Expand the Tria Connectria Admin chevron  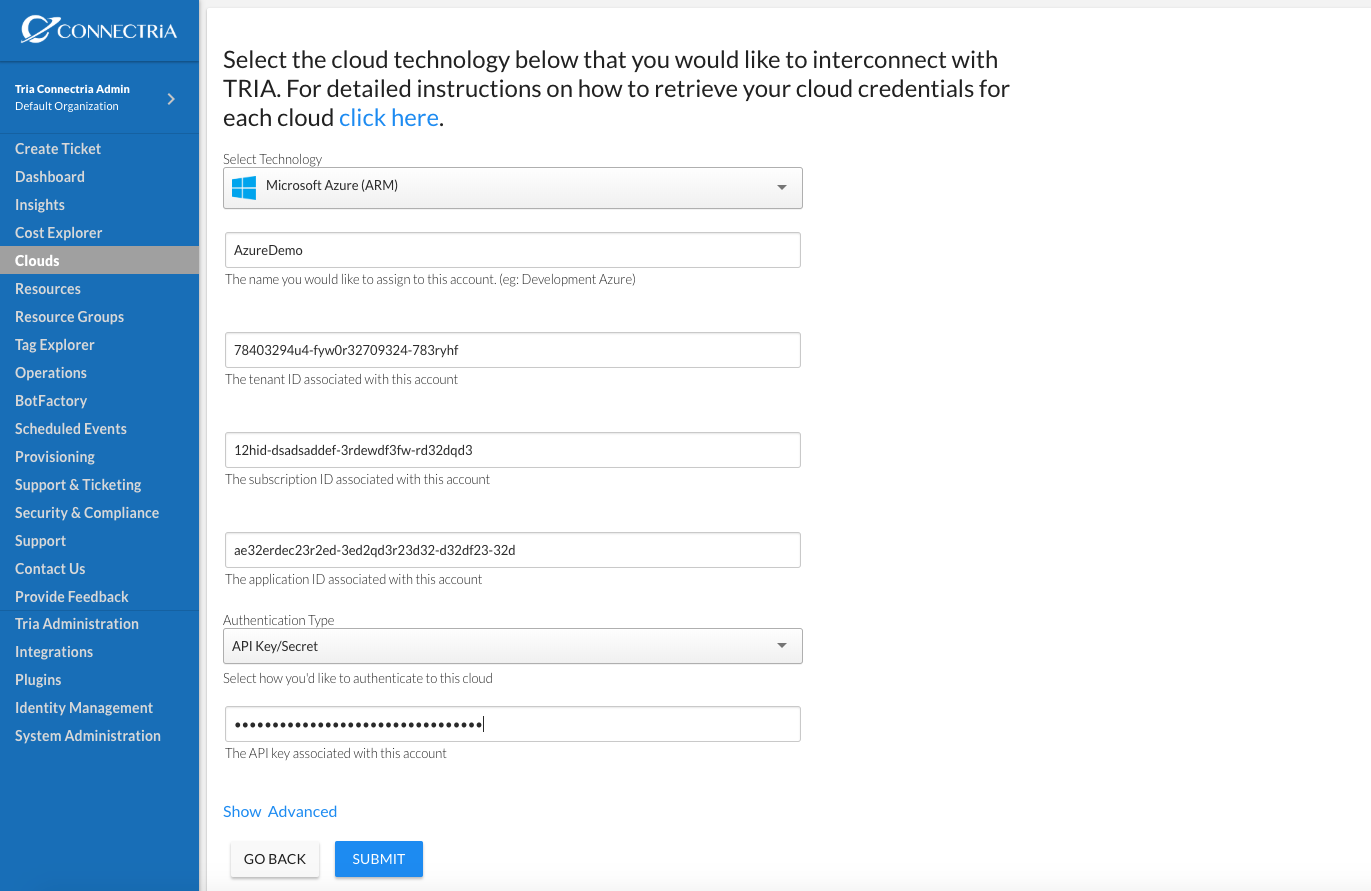click(x=171, y=98)
